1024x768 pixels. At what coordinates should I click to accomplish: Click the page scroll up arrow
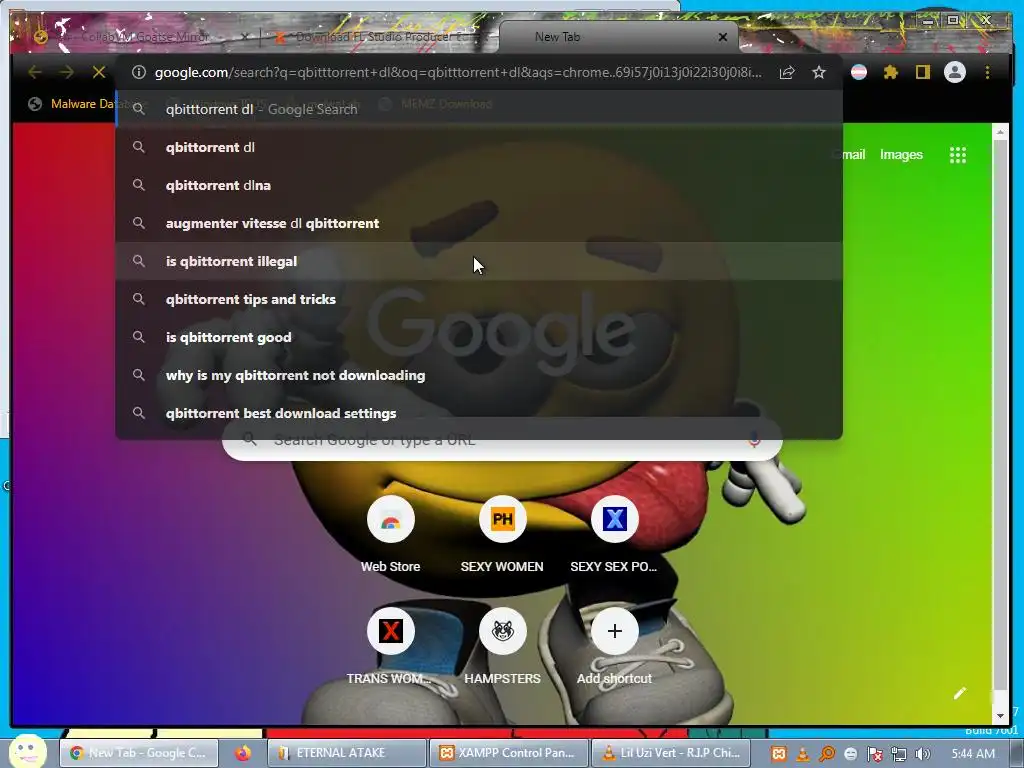[x=1000, y=132]
